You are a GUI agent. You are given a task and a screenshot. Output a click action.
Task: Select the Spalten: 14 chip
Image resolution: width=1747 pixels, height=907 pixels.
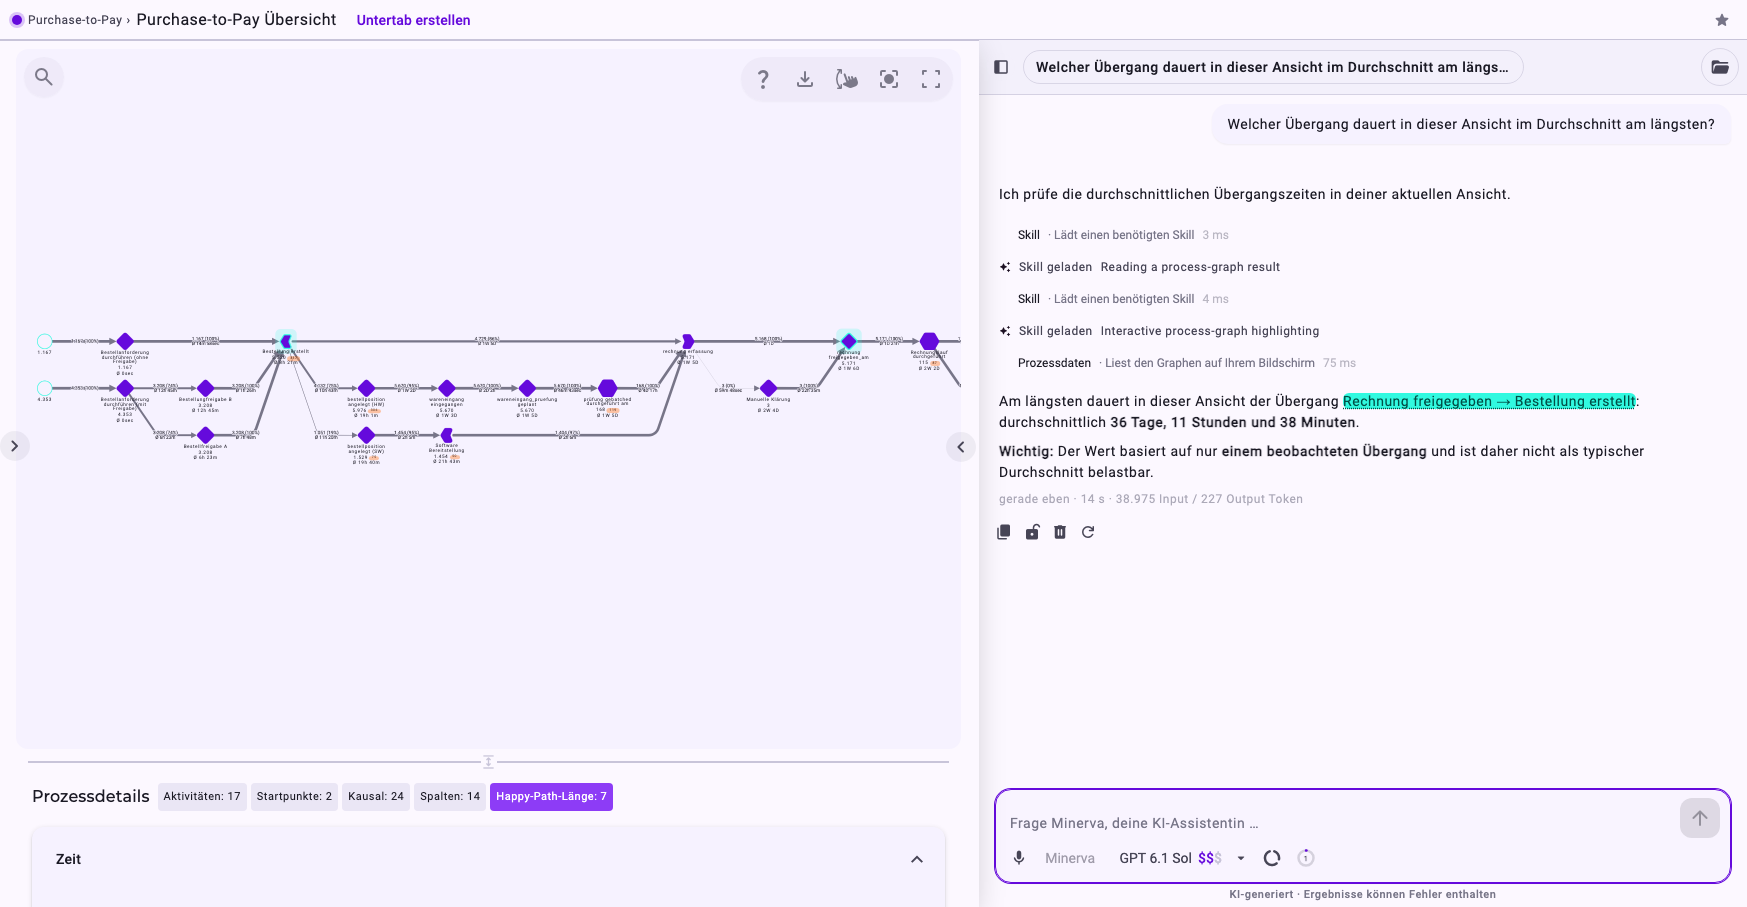(450, 797)
